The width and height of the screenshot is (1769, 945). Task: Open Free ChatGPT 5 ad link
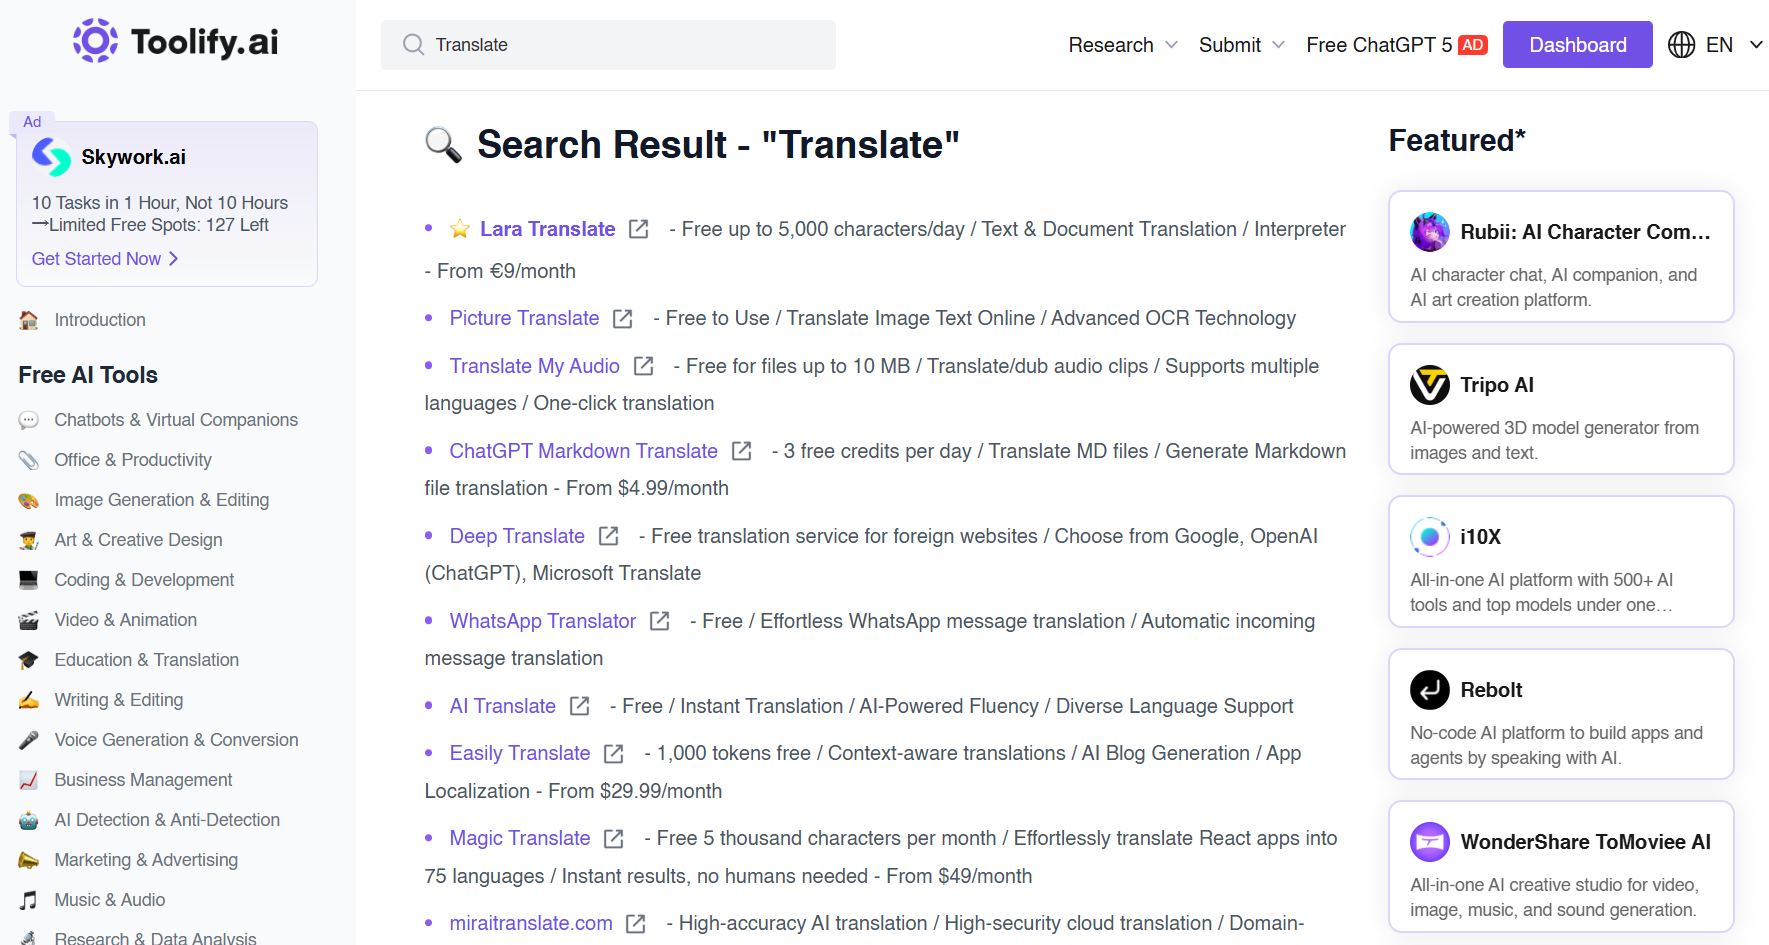point(1397,45)
